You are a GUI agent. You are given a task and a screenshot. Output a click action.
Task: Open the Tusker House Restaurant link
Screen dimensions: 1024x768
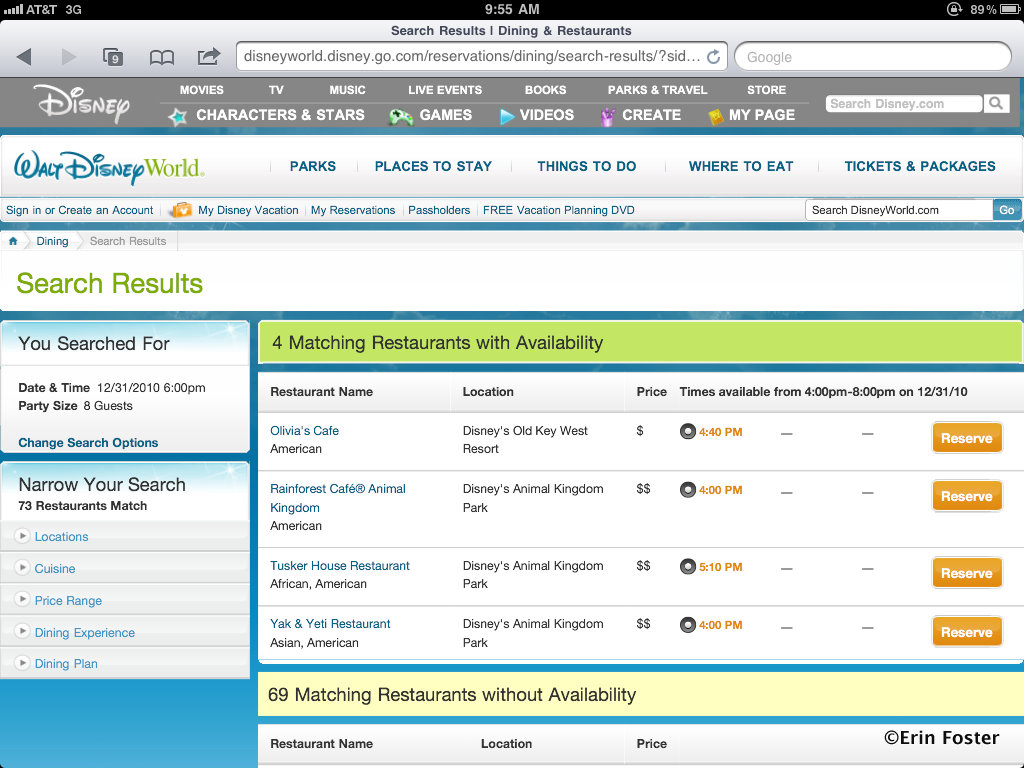(340, 566)
